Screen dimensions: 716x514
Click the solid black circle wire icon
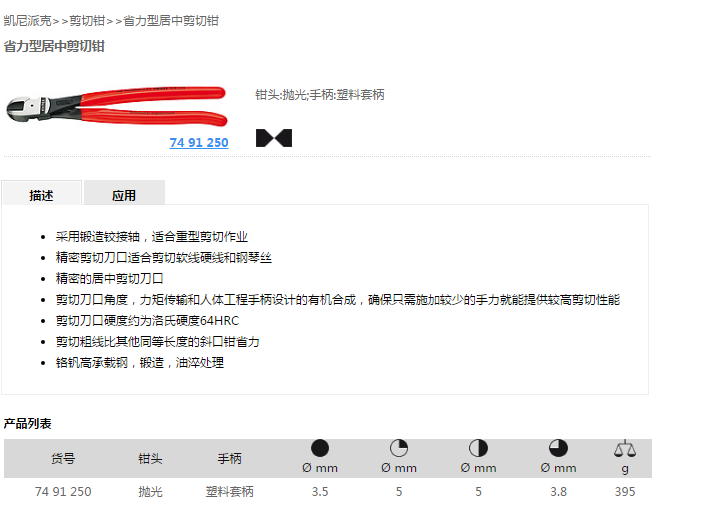[x=320, y=448]
